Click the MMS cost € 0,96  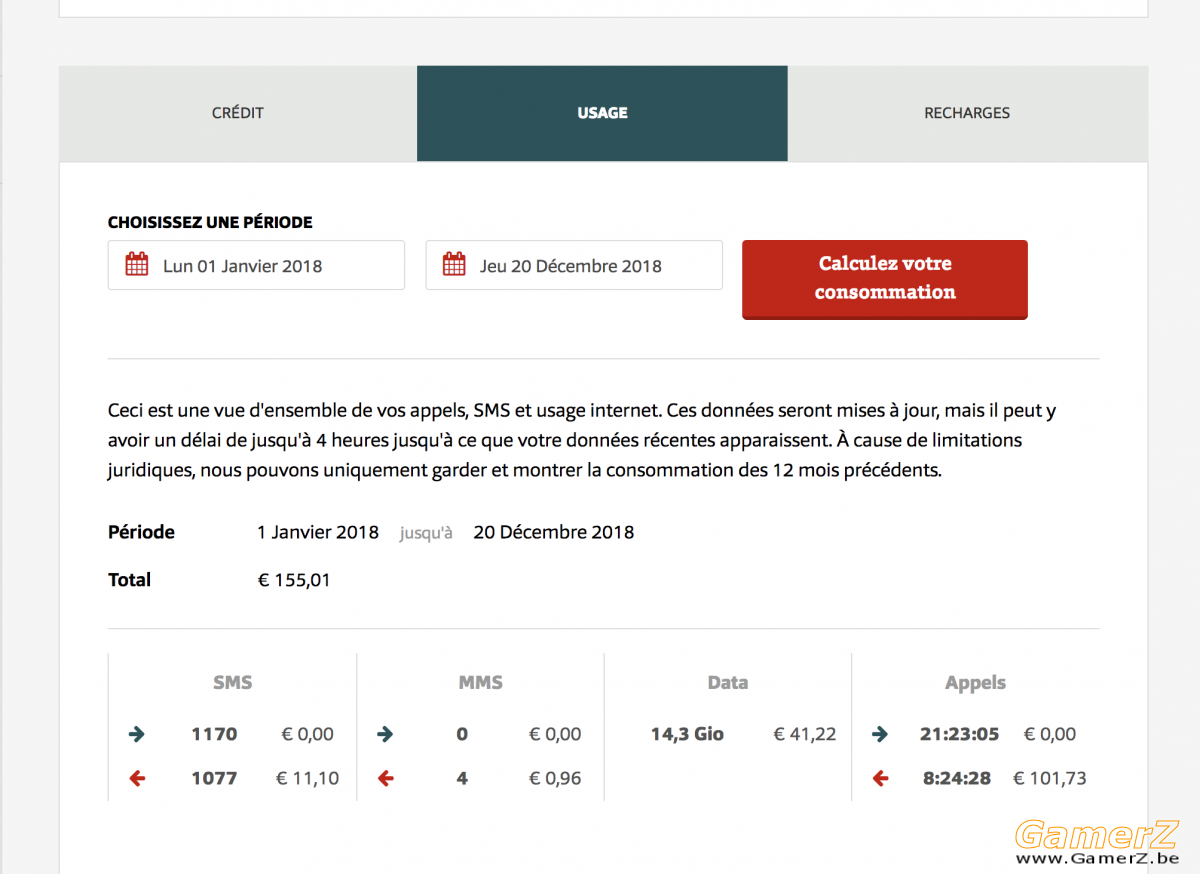click(555, 778)
